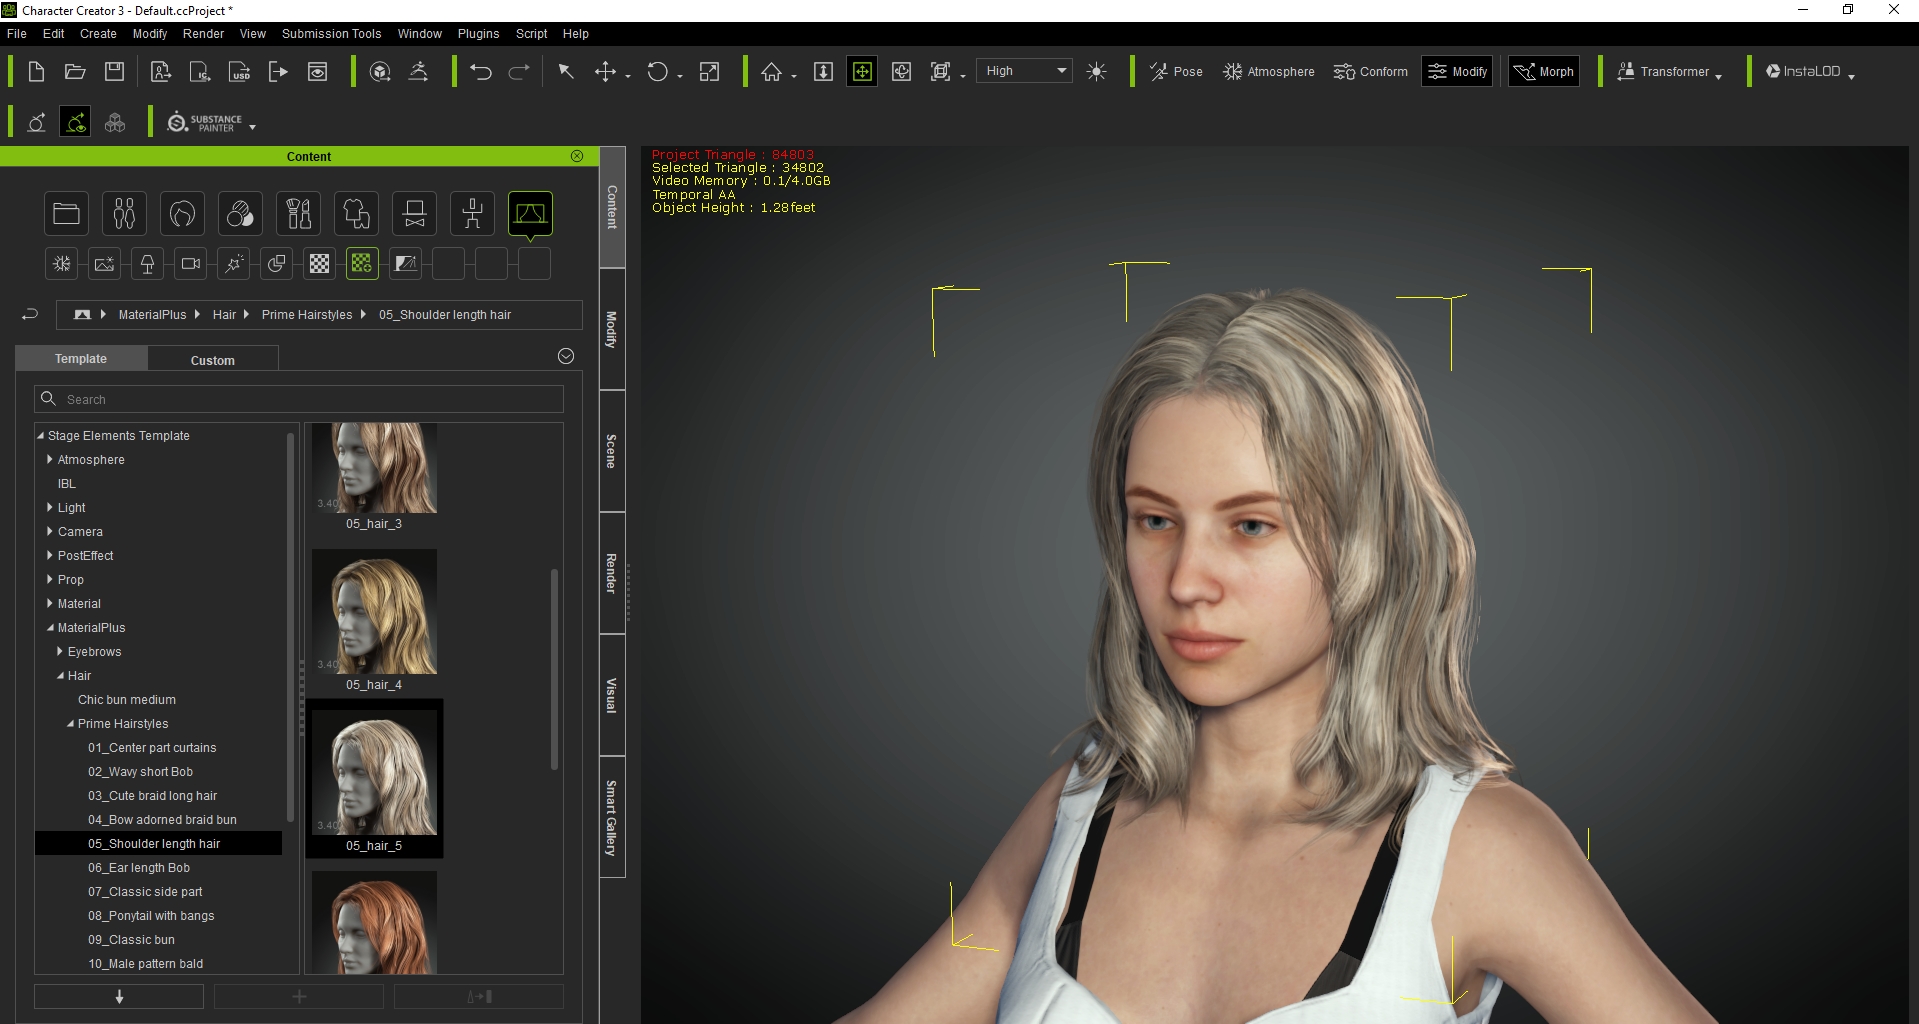The height and width of the screenshot is (1024, 1919).
Task: Click the Home view icon
Action: point(771,71)
